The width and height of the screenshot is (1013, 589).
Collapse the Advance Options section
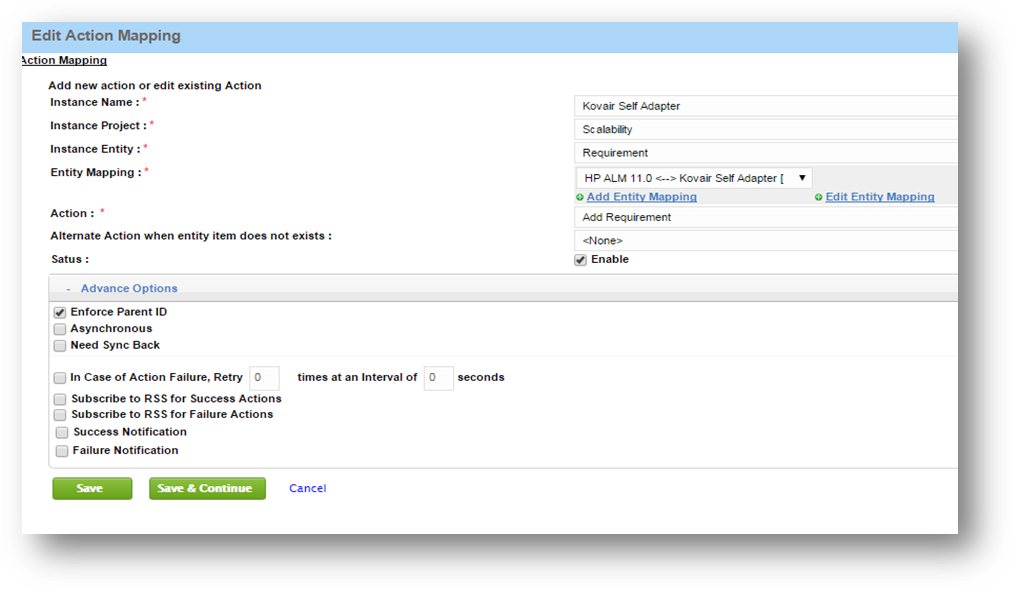coord(71,287)
